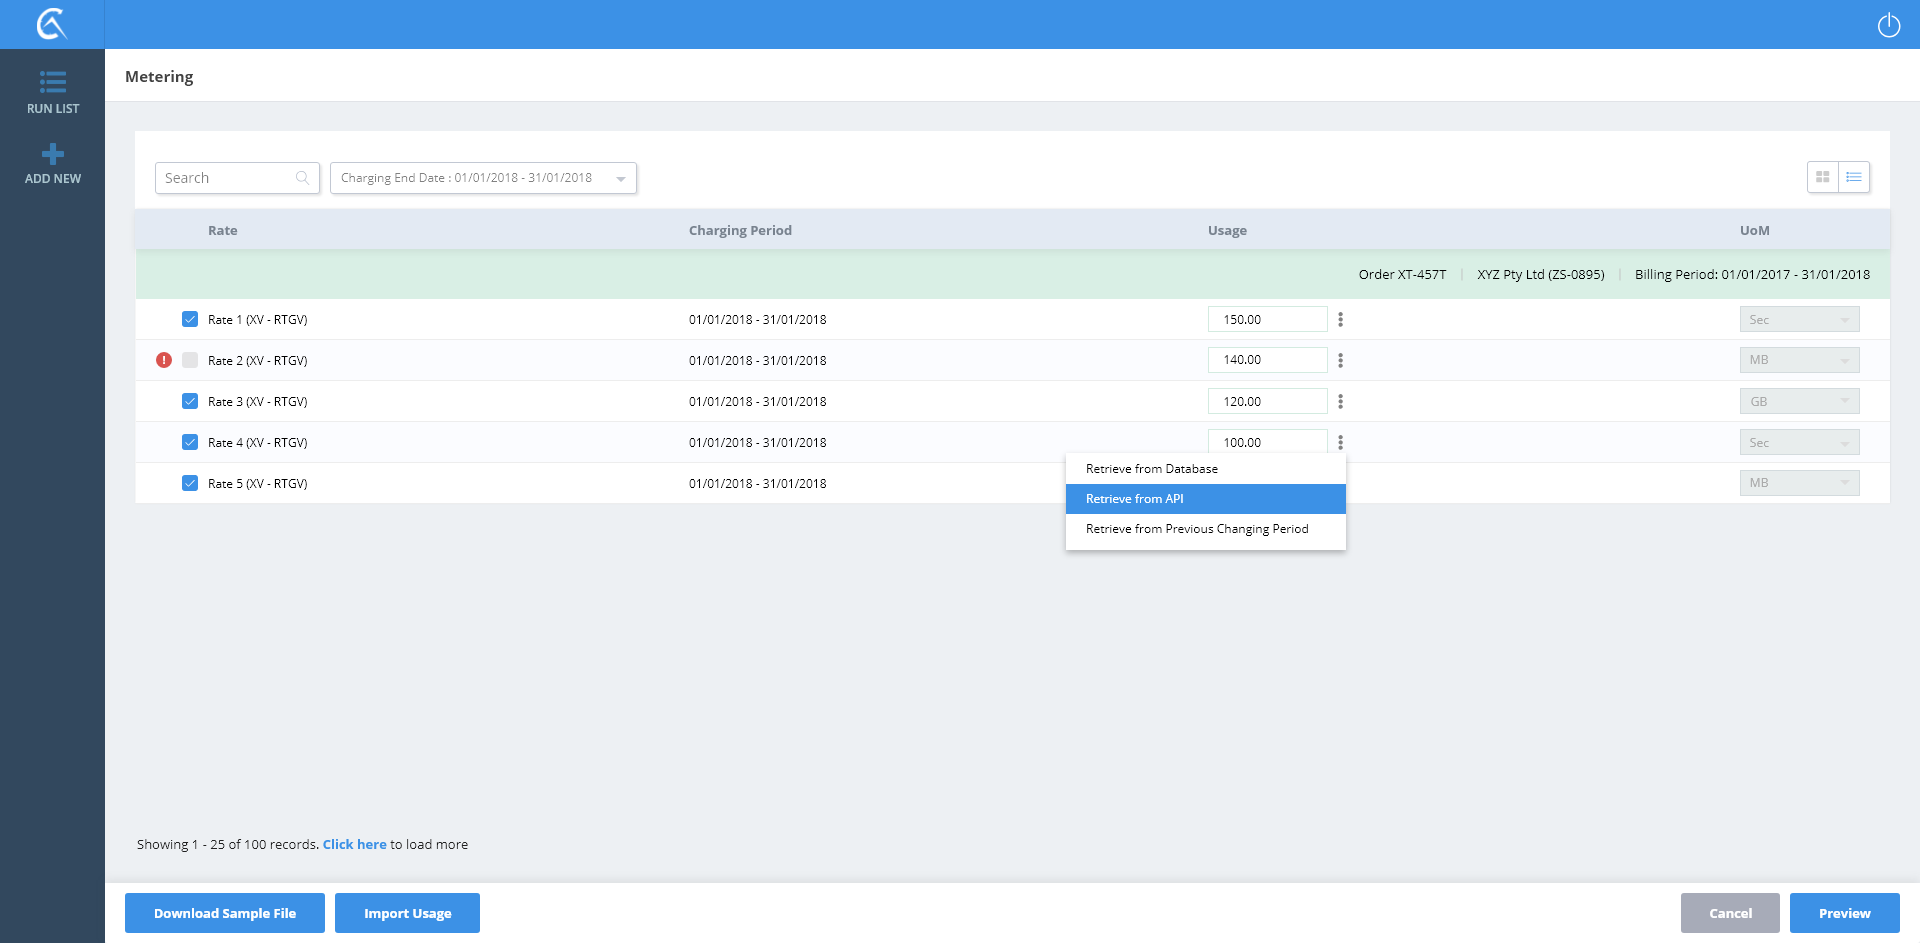
Task: Switch to grid view layout
Action: tap(1823, 177)
